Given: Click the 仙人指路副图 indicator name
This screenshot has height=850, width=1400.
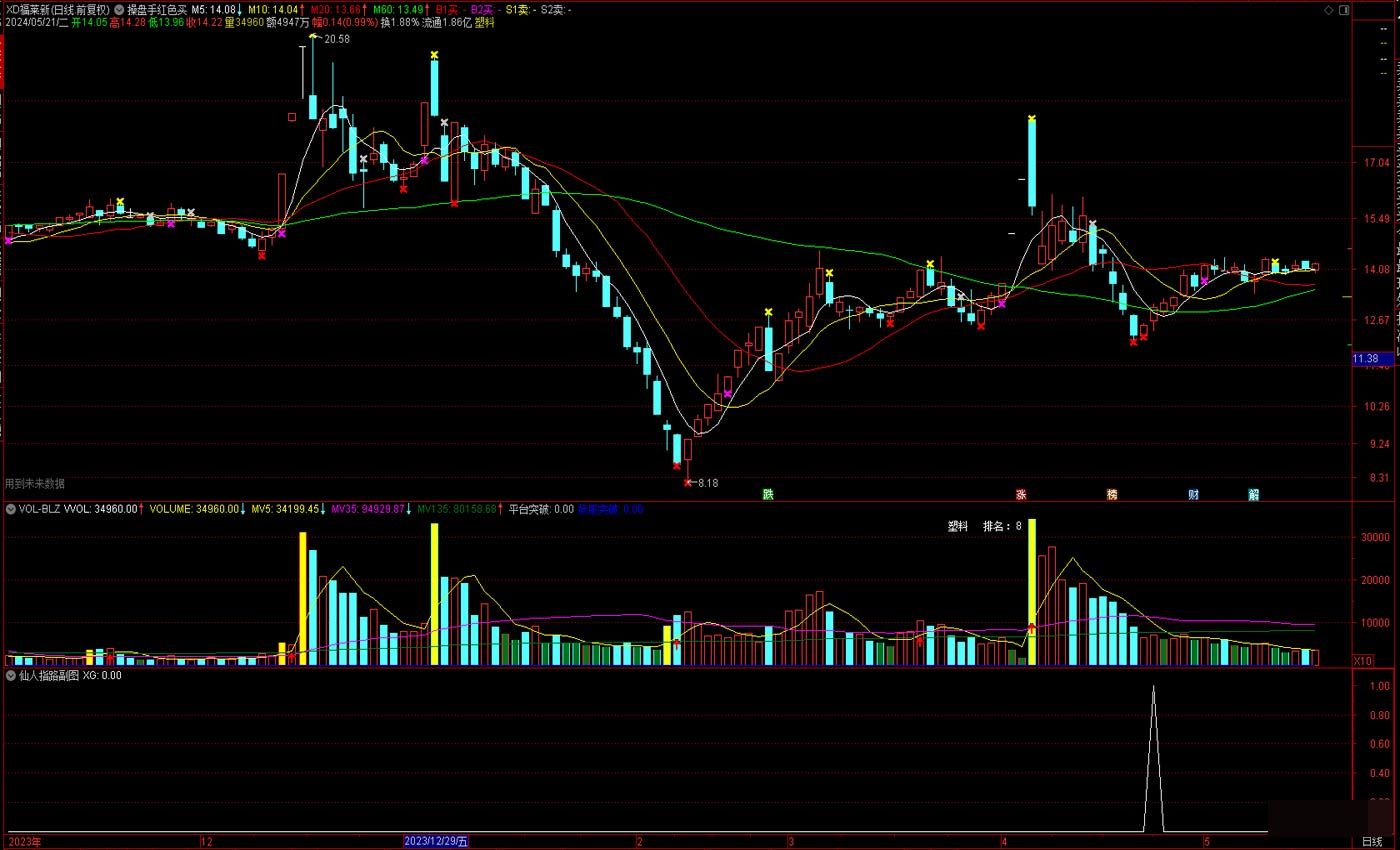Looking at the screenshot, I should (x=49, y=675).
